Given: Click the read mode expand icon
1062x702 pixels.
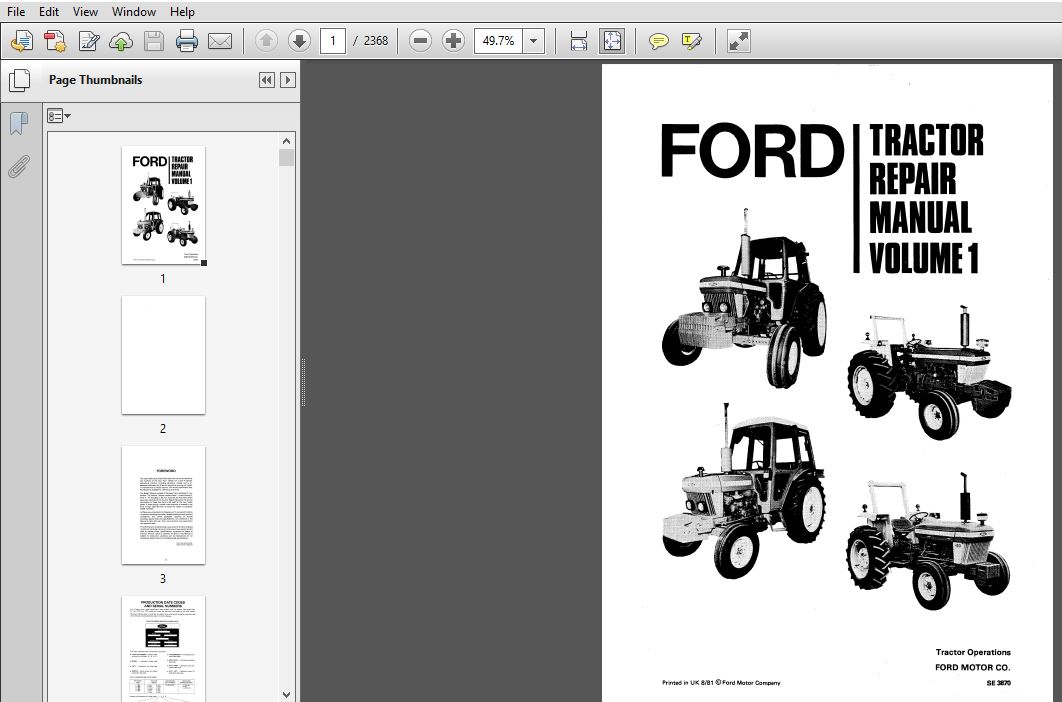Looking at the screenshot, I should pyautogui.click(x=738, y=41).
